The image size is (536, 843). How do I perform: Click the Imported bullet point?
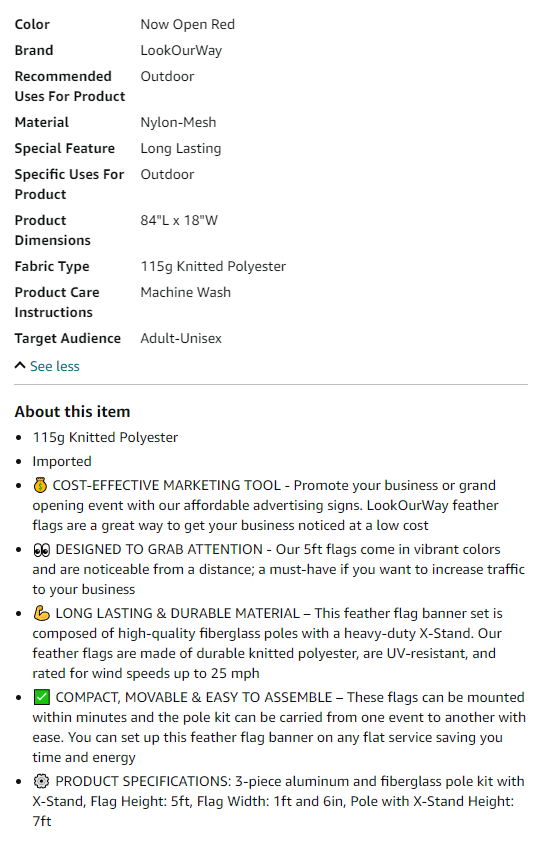click(x=62, y=461)
